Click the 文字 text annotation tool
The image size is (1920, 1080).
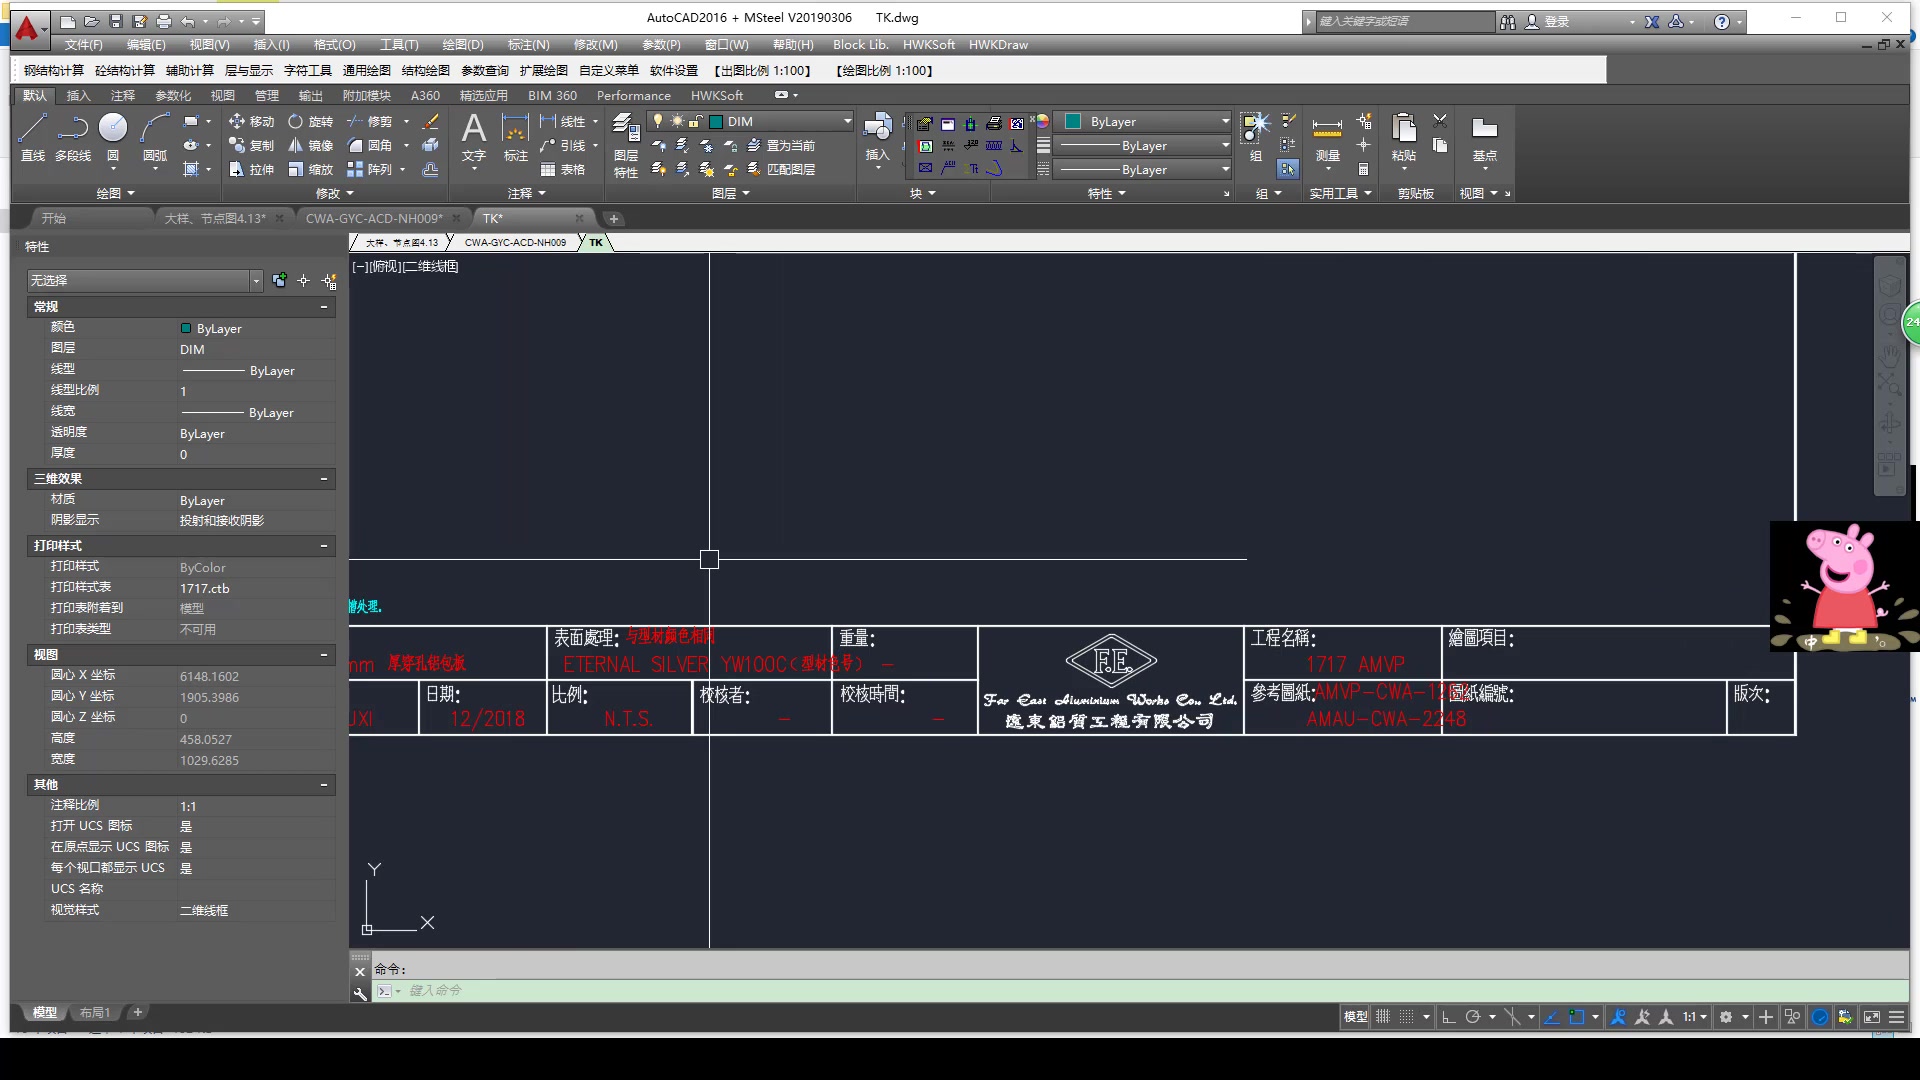click(x=474, y=136)
